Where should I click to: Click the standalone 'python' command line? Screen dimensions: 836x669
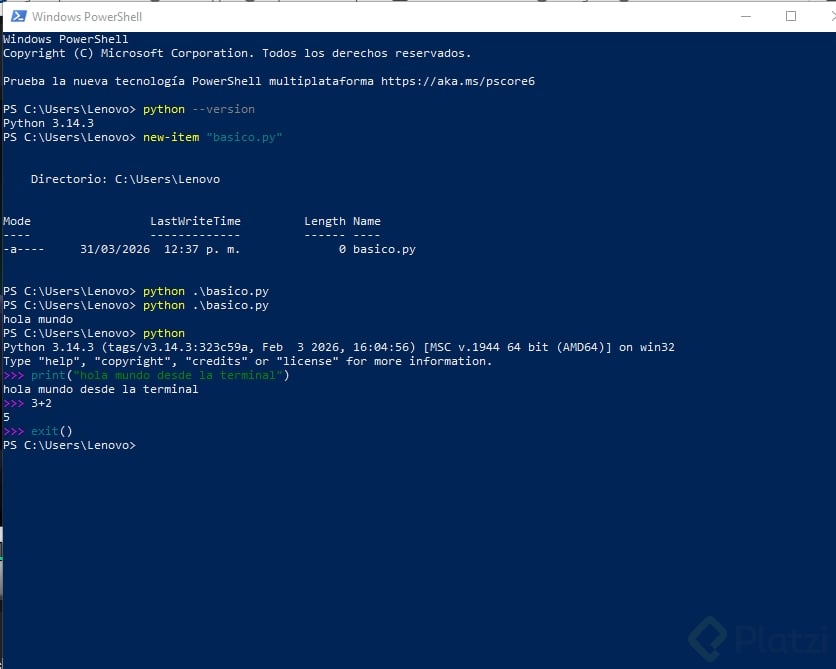pos(94,333)
